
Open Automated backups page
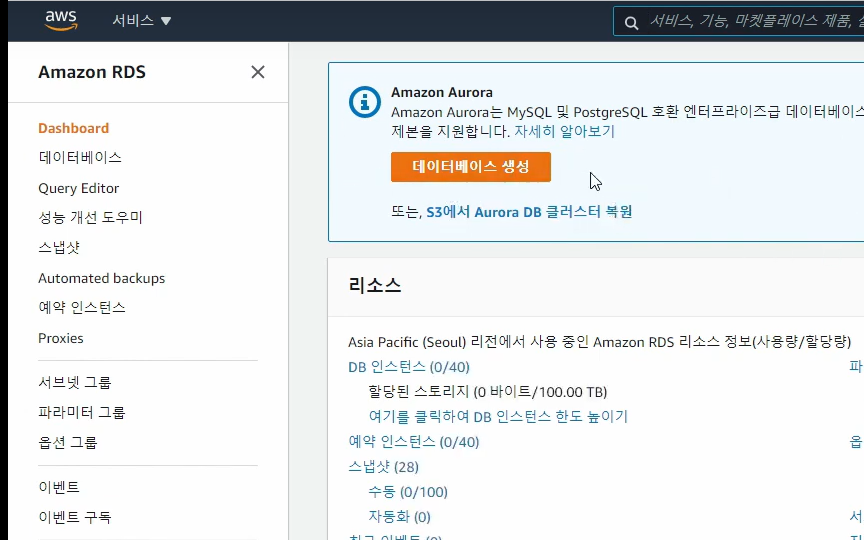101,278
